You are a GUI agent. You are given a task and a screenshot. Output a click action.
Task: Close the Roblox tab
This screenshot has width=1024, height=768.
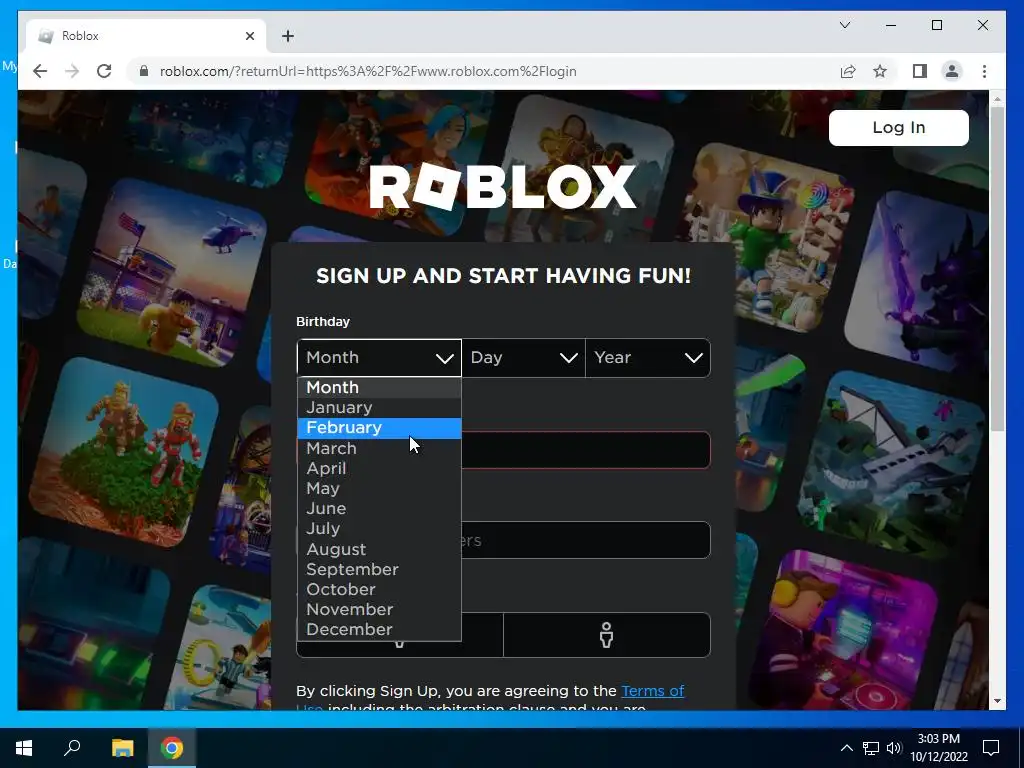(249, 36)
